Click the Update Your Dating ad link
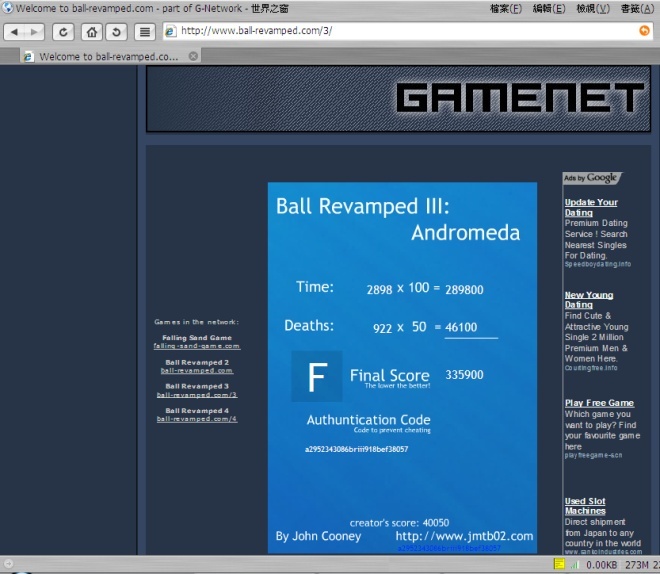Screen dimensions: 660x574 [x=591, y=207]
